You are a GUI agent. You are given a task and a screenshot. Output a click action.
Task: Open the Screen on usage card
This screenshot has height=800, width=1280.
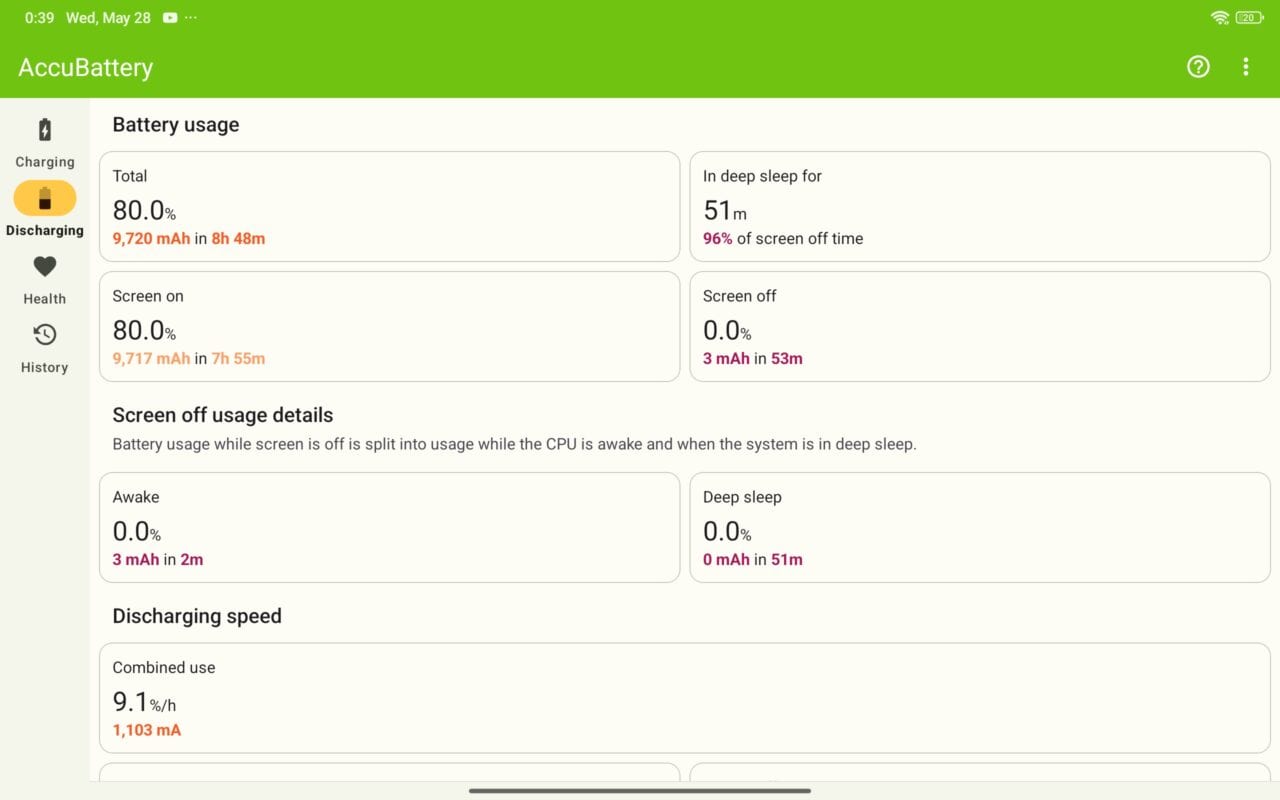[x=389, y=326]
